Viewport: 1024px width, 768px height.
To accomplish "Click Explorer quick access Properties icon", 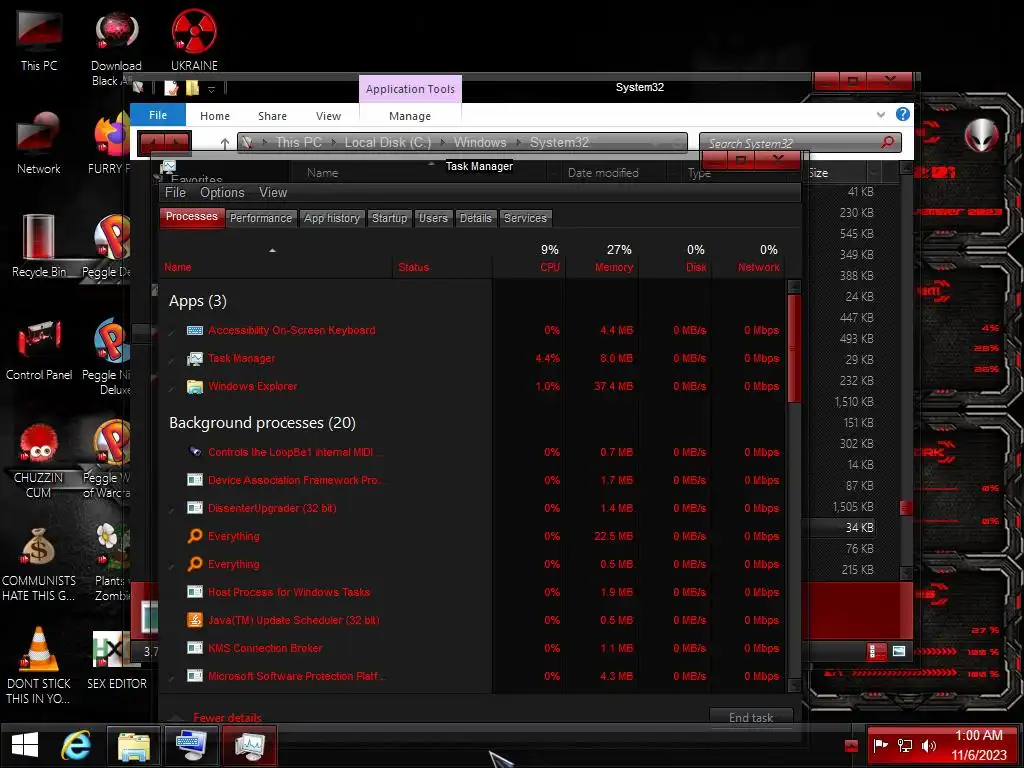I will coord(171,88).
